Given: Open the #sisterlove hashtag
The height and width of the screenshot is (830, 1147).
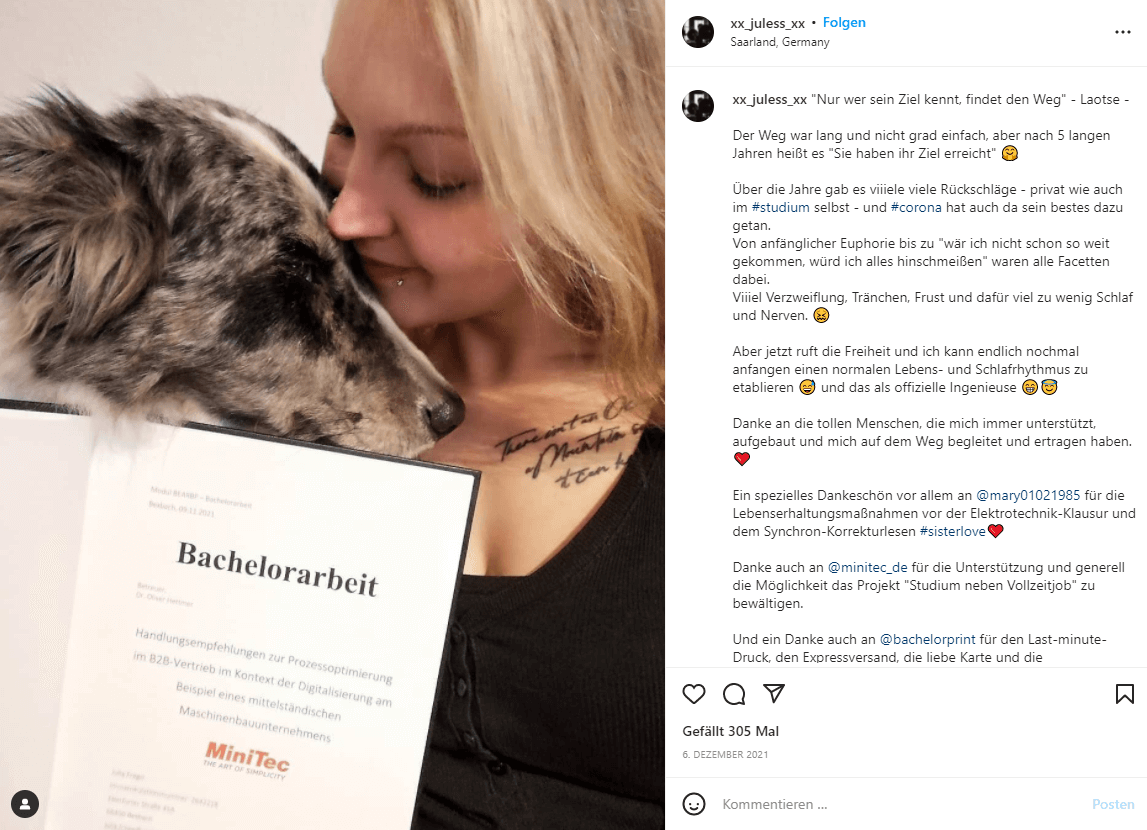Looking at the screenshot, I should tap(952, 532).
